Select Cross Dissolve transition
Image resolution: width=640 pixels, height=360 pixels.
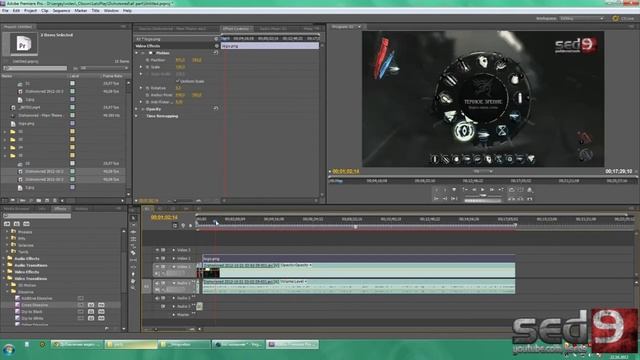[x=35, y=305]
